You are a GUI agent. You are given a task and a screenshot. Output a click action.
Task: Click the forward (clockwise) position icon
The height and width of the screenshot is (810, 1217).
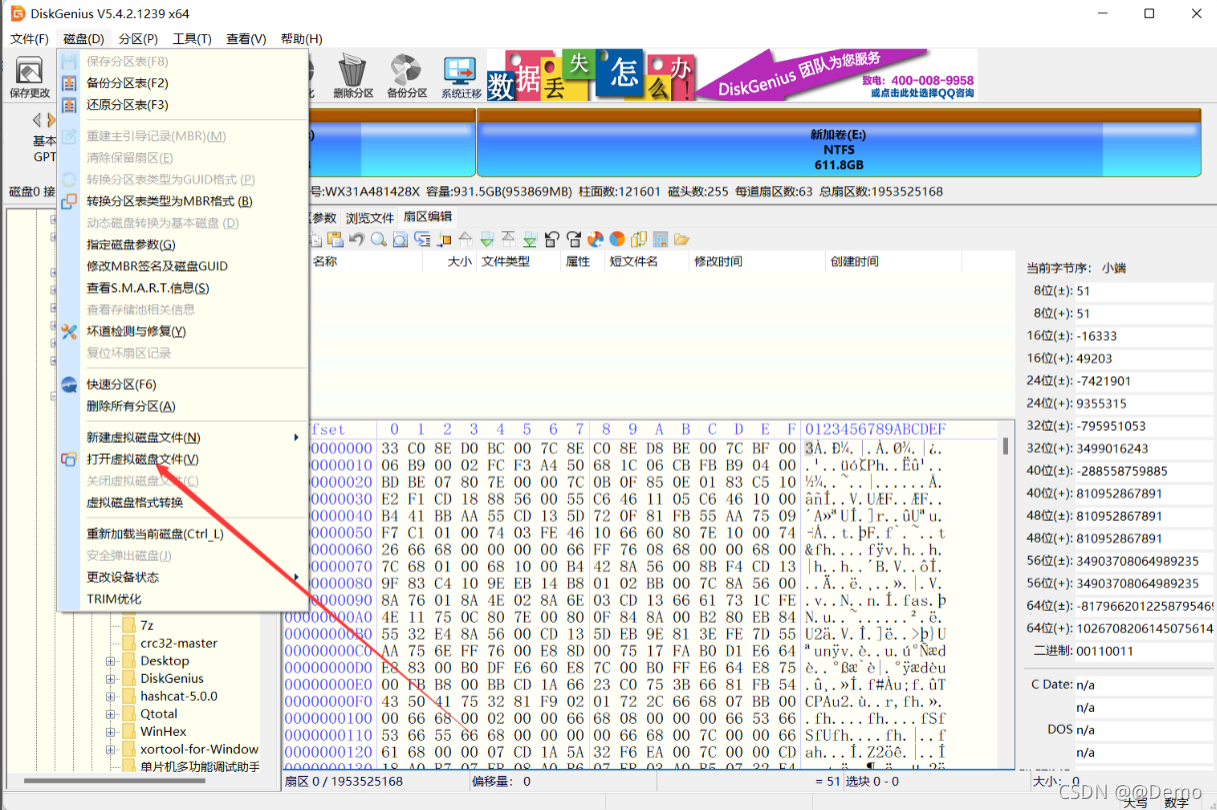[574, 240]
